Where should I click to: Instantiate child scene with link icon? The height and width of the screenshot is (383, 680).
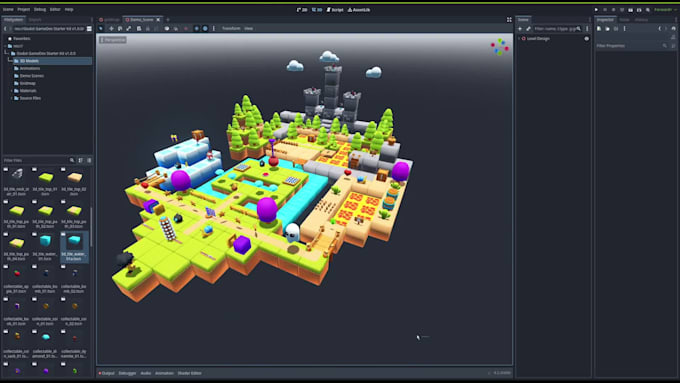[x=528, y=29]
